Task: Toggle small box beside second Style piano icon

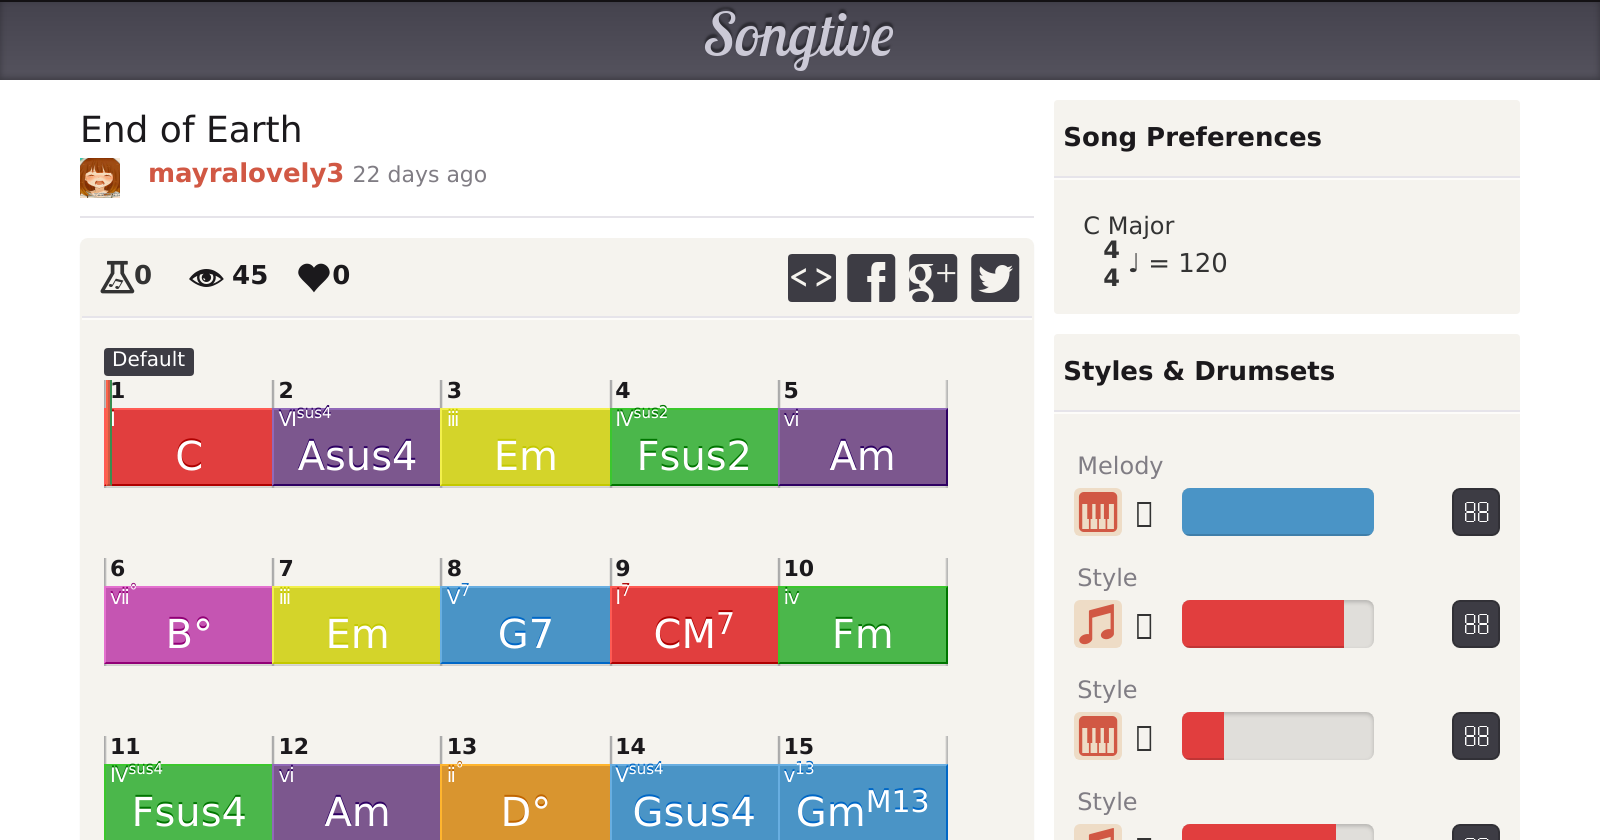Action: tap(1145, 738)
